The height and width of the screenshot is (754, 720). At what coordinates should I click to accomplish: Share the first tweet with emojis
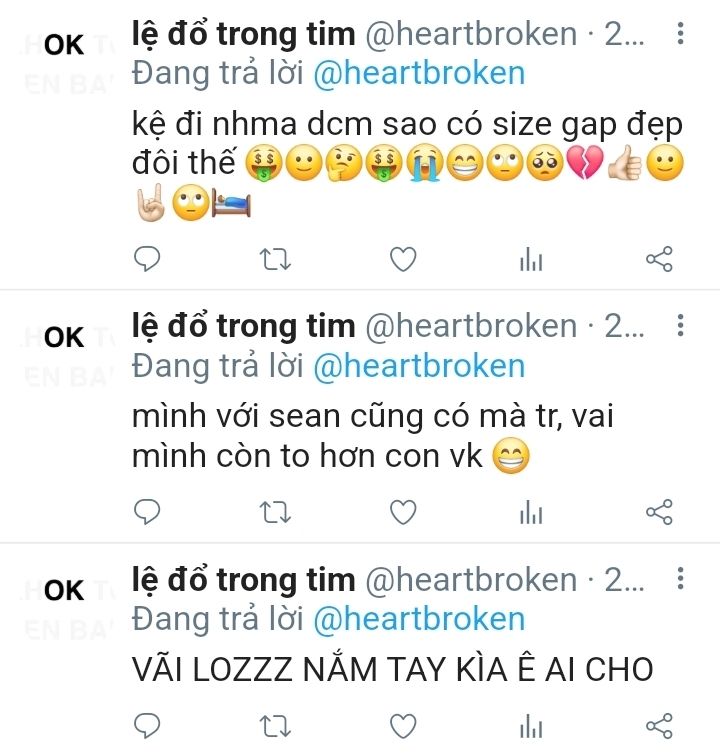pyautogui.click(x=659, y=259)
